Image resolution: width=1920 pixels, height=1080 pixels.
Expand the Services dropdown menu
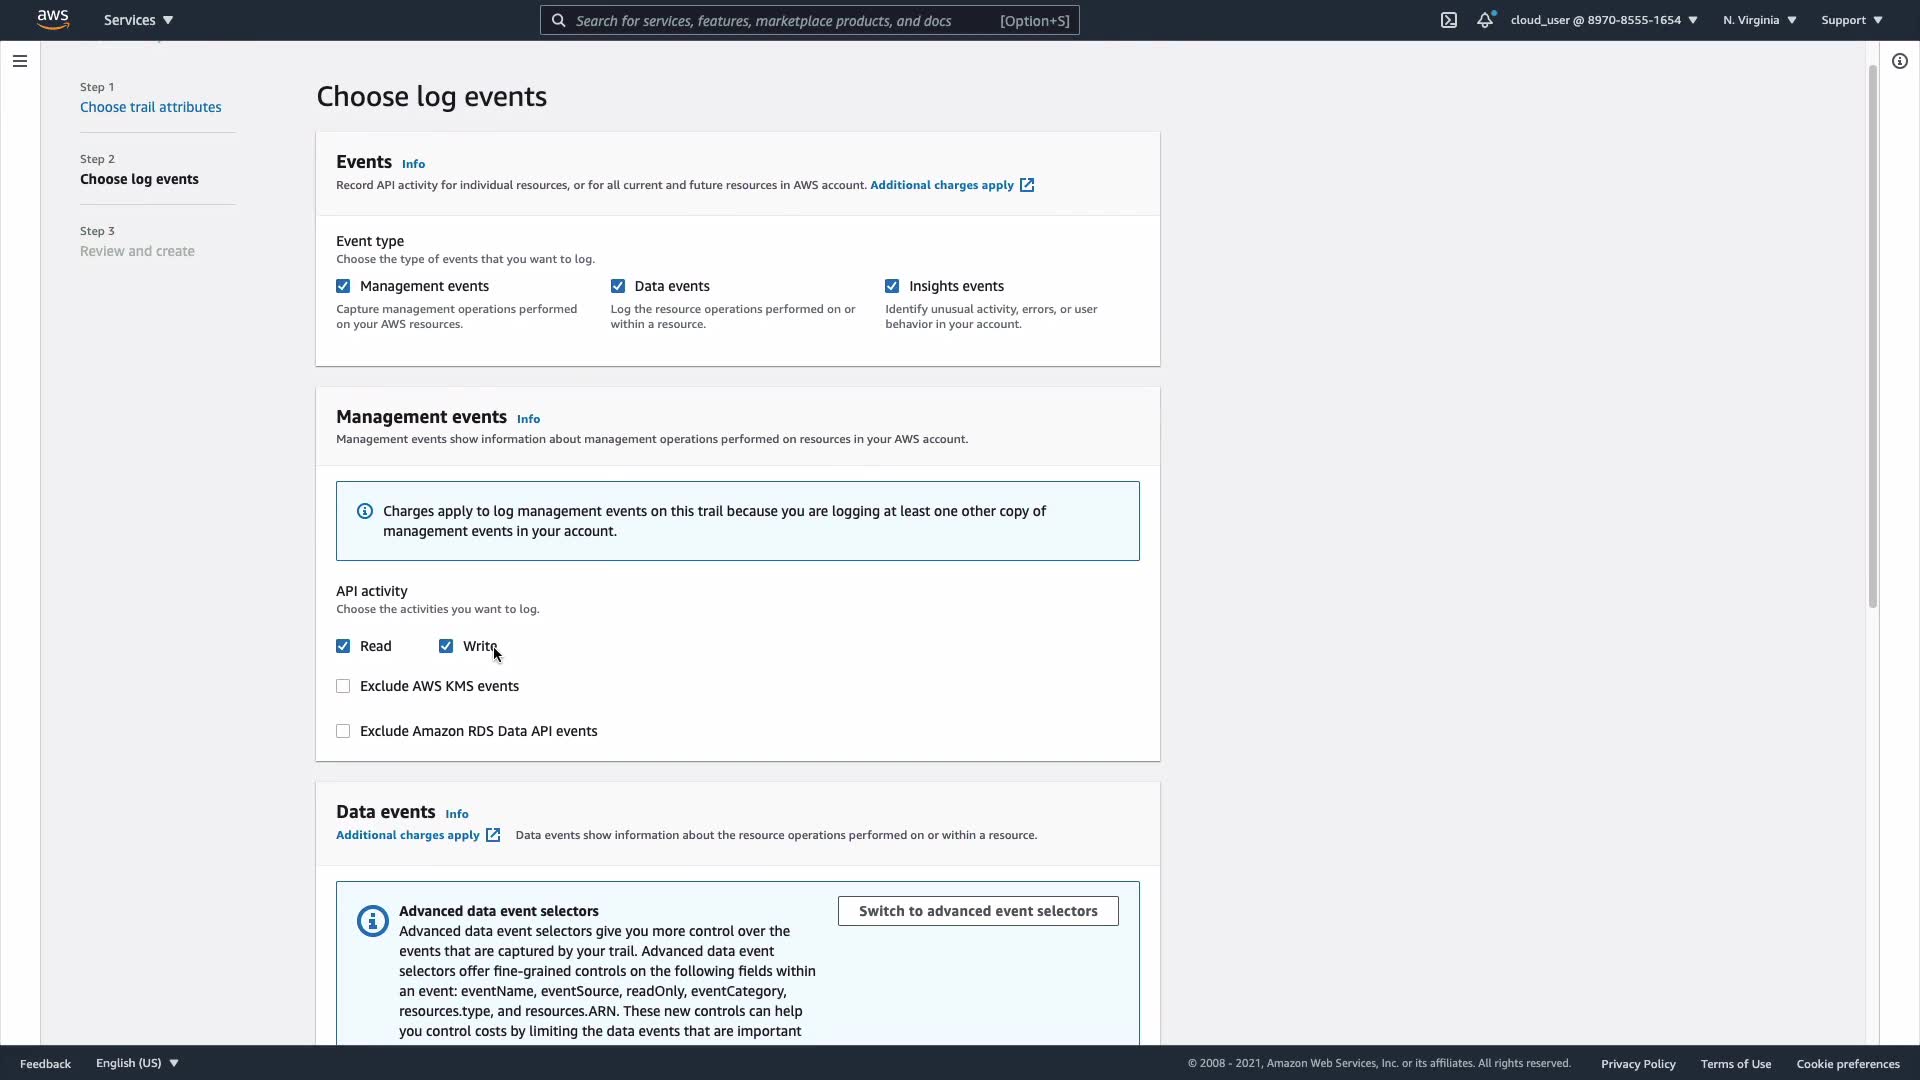coord(138,20)
